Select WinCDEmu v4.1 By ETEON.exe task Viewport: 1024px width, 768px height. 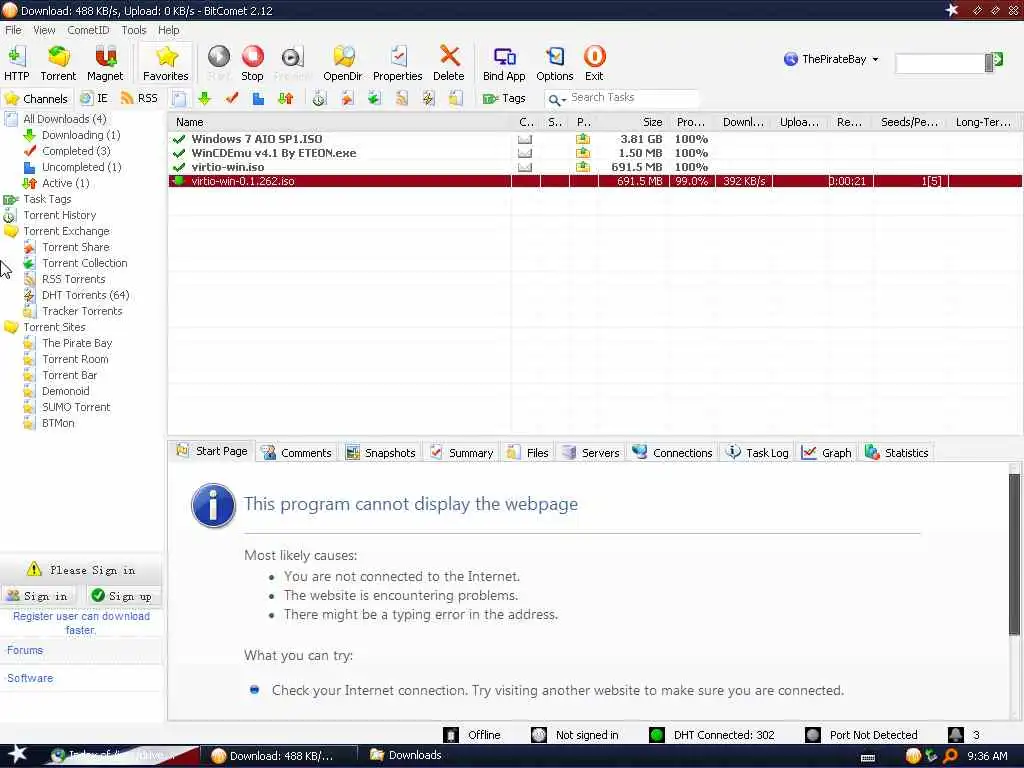[594, 153]
